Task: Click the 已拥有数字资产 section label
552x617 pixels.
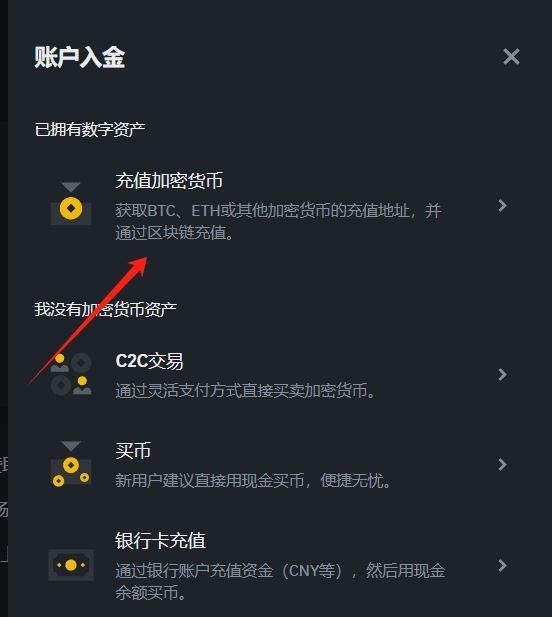Action: point(90,129)
